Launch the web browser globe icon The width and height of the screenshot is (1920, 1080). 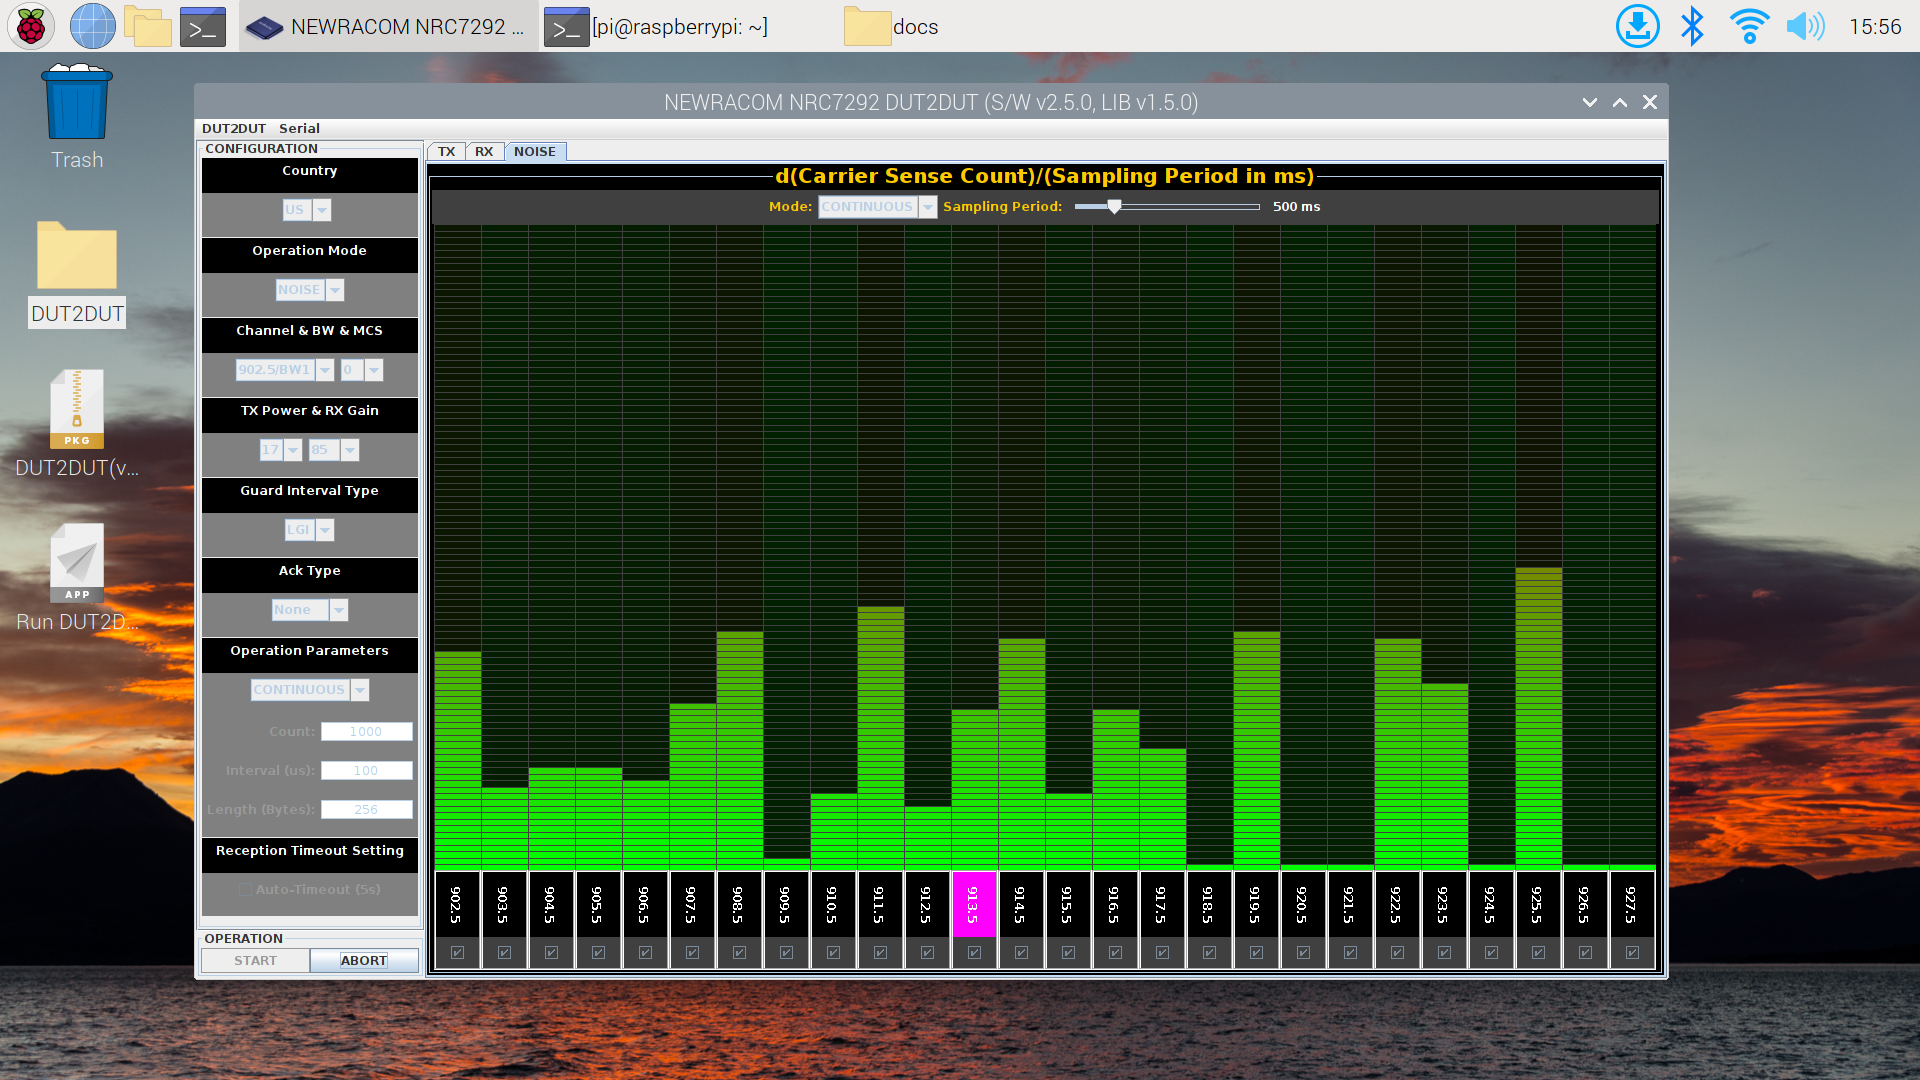92,26
